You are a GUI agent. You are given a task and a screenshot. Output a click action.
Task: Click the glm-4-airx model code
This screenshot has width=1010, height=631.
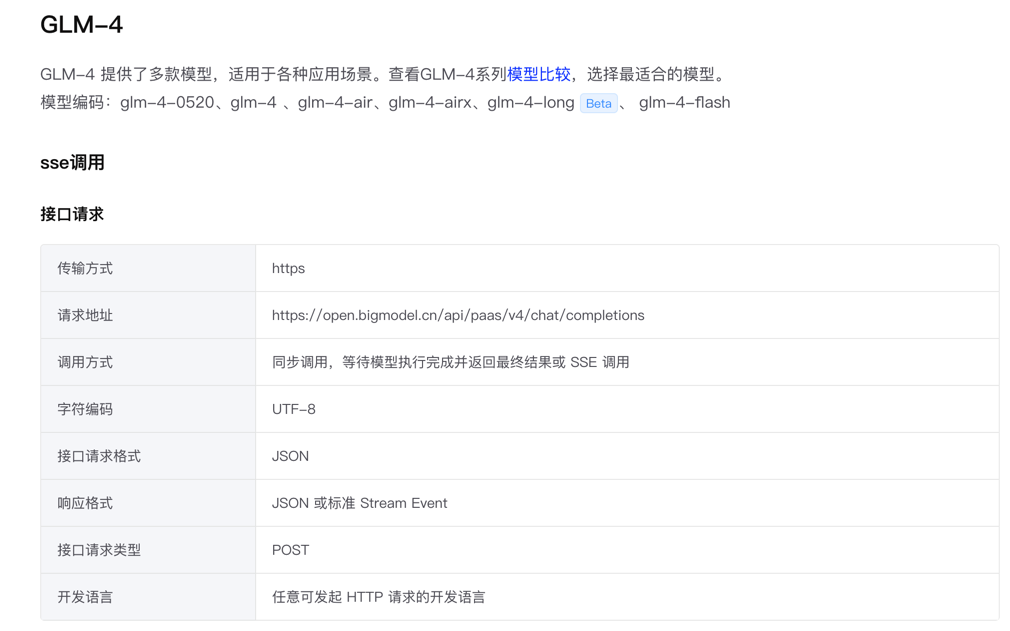tap(430, 103)
